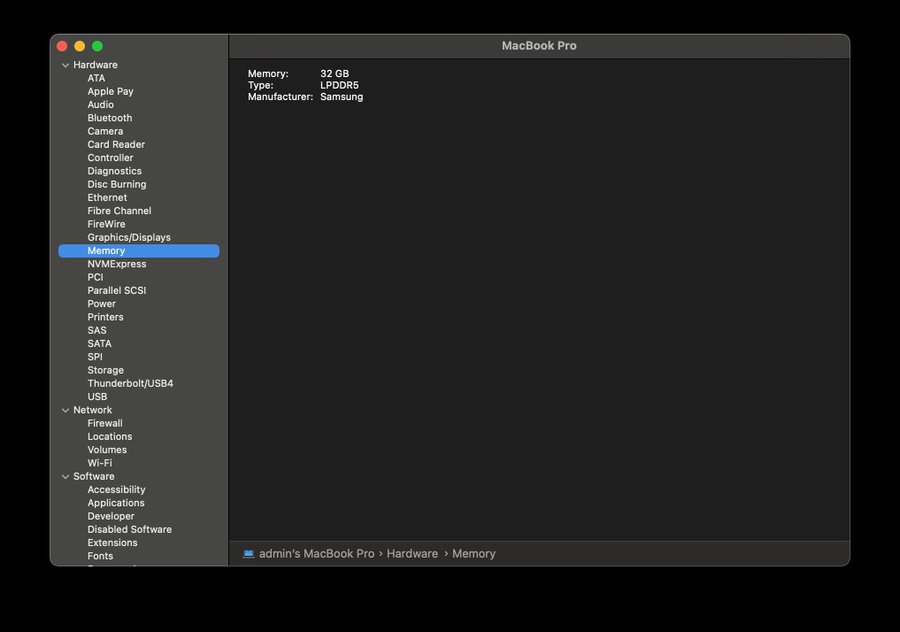Collapse the Software section chevron
The width and height of the screenshot is (900, 632).
[x=65, y=476]
